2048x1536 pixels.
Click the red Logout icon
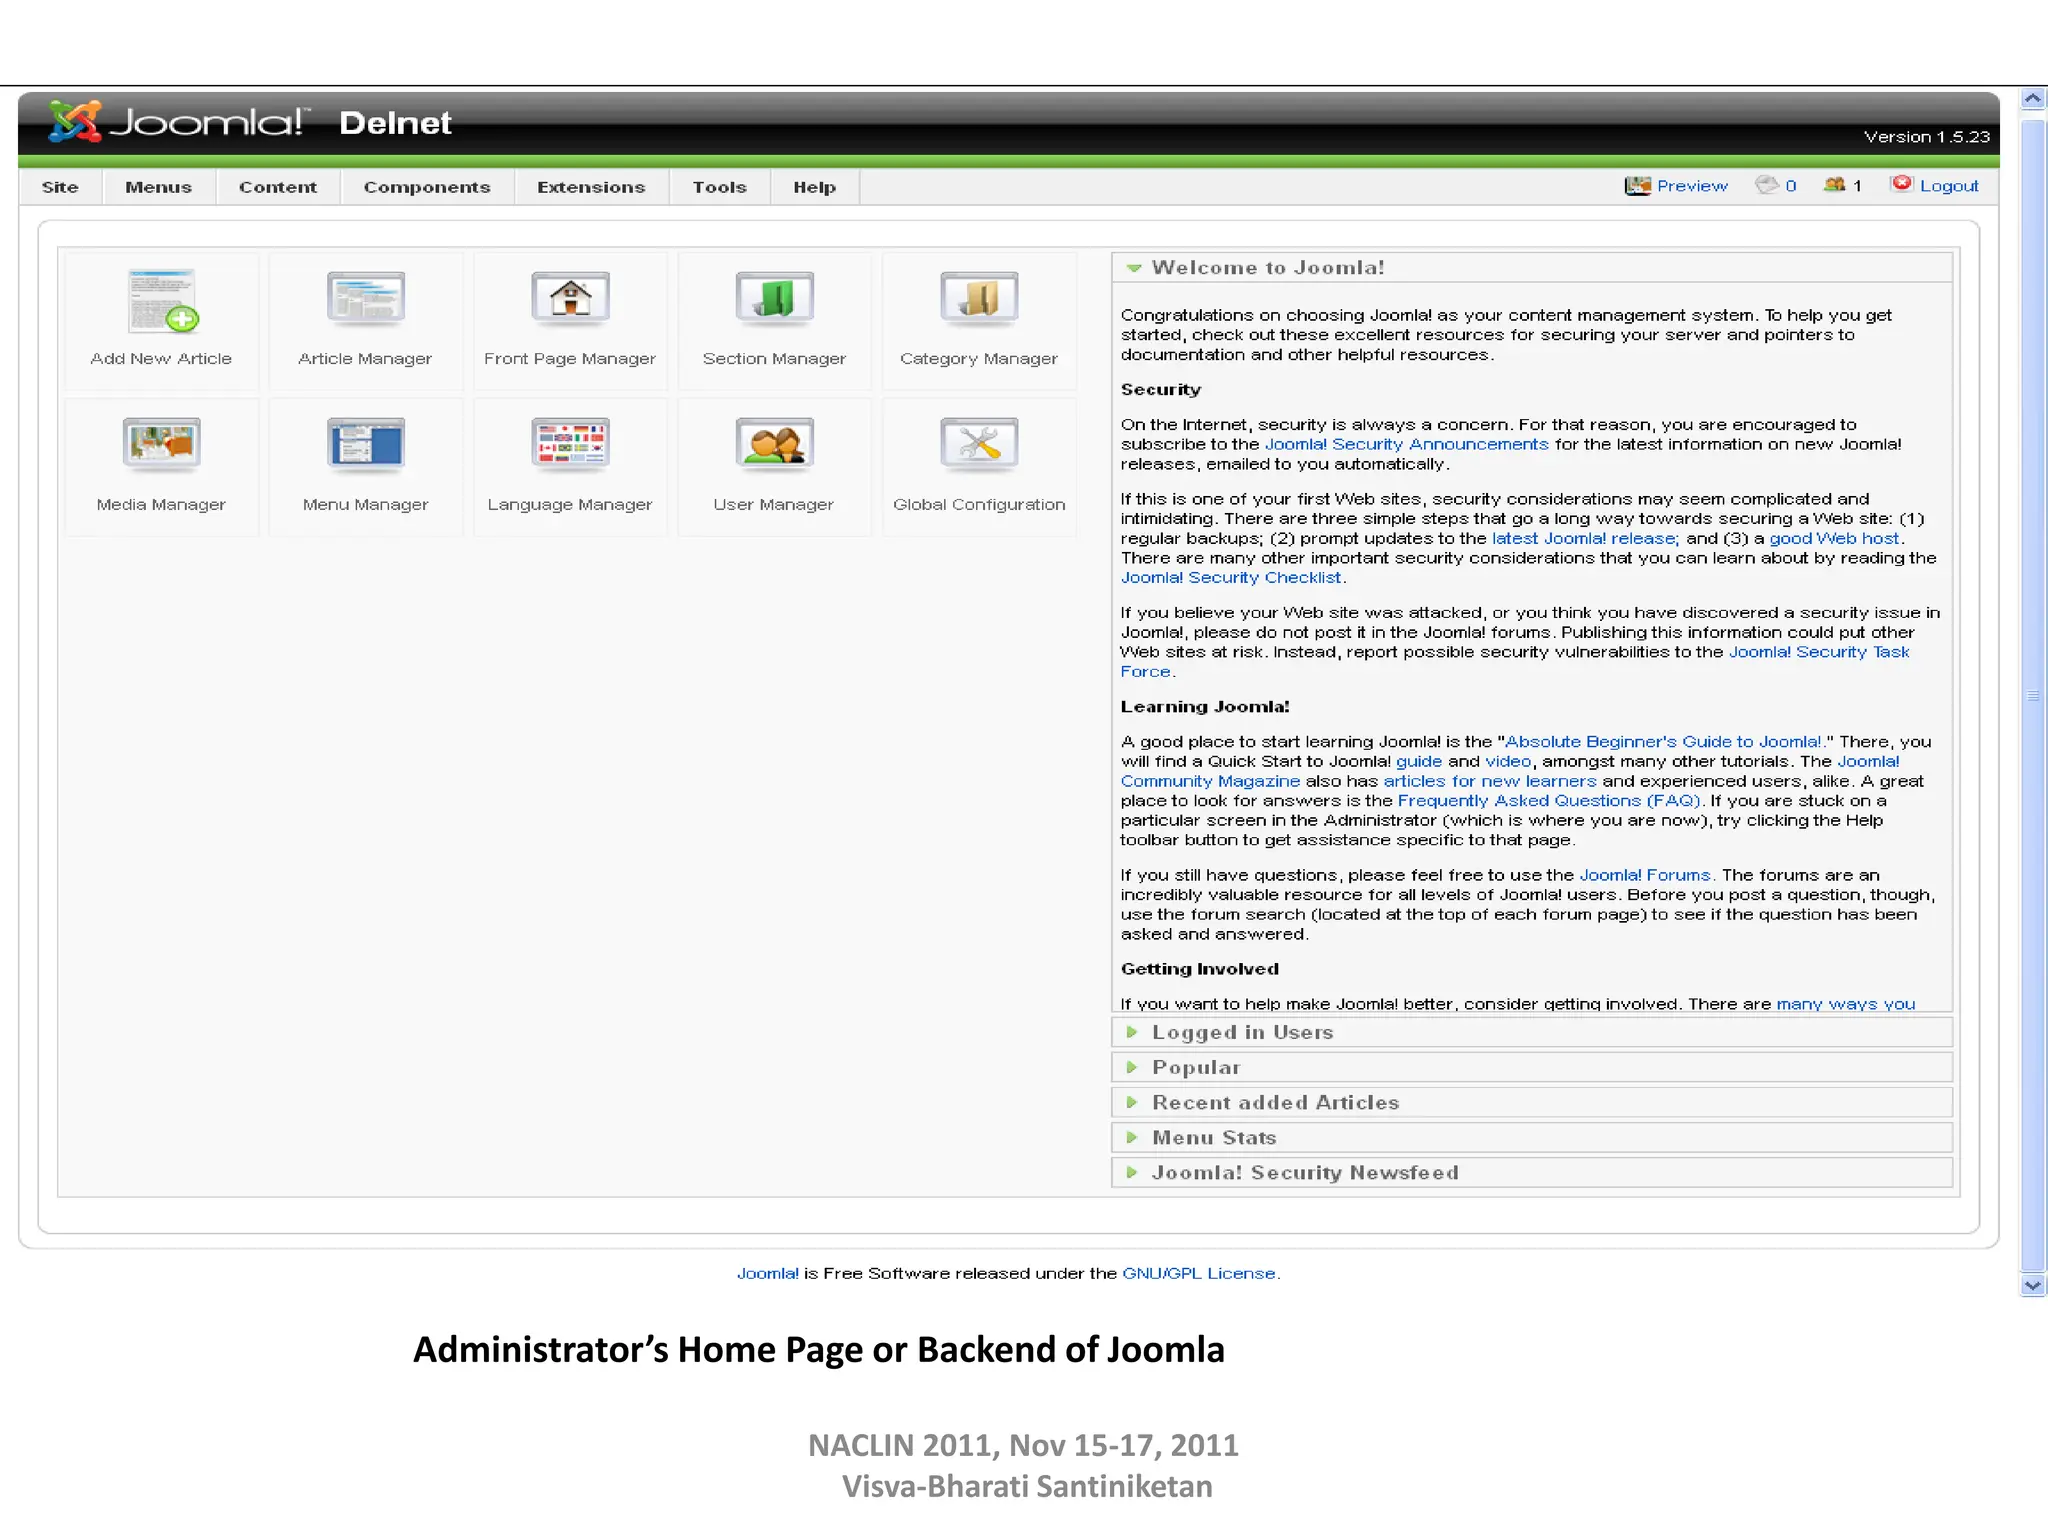(x=1901, y=184)
